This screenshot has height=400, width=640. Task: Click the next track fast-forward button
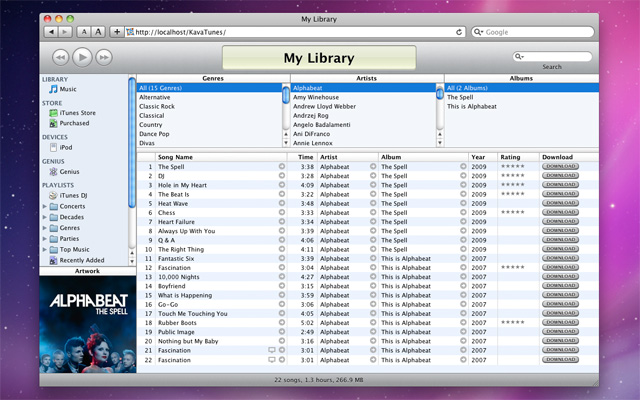(104, 57)
